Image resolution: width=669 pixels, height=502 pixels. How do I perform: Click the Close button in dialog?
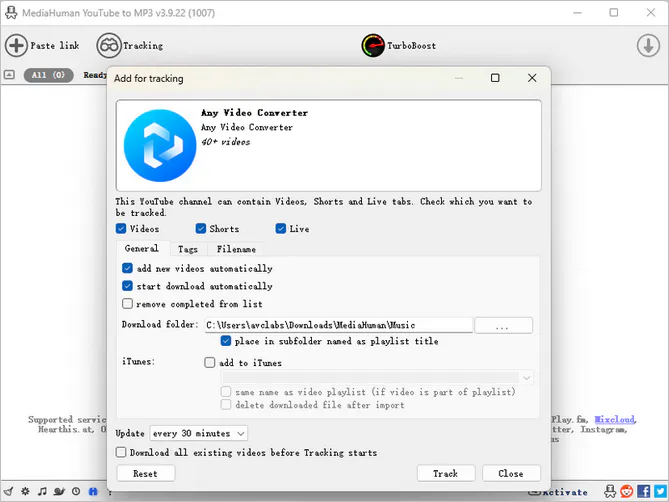(x=511, y=473)
